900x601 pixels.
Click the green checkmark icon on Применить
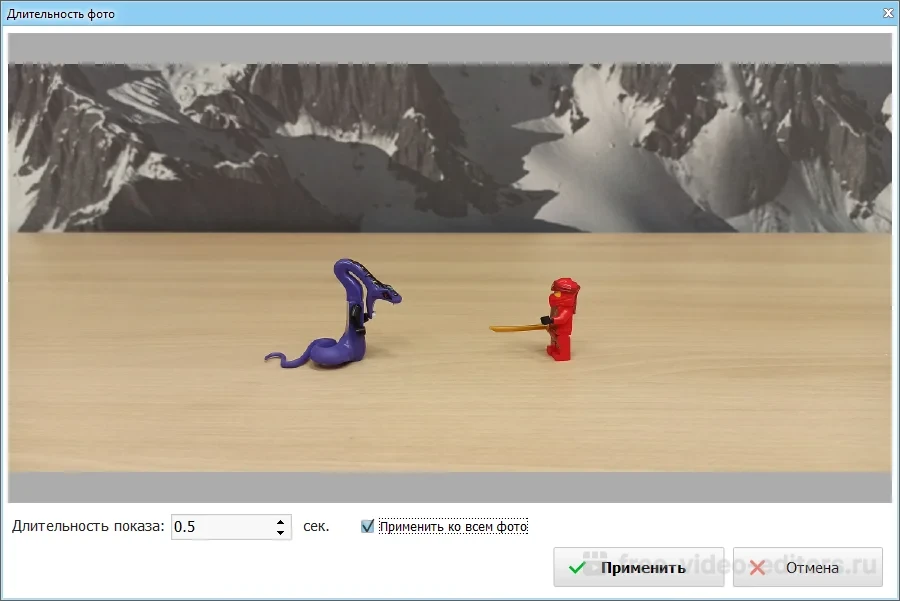(577, 567)
